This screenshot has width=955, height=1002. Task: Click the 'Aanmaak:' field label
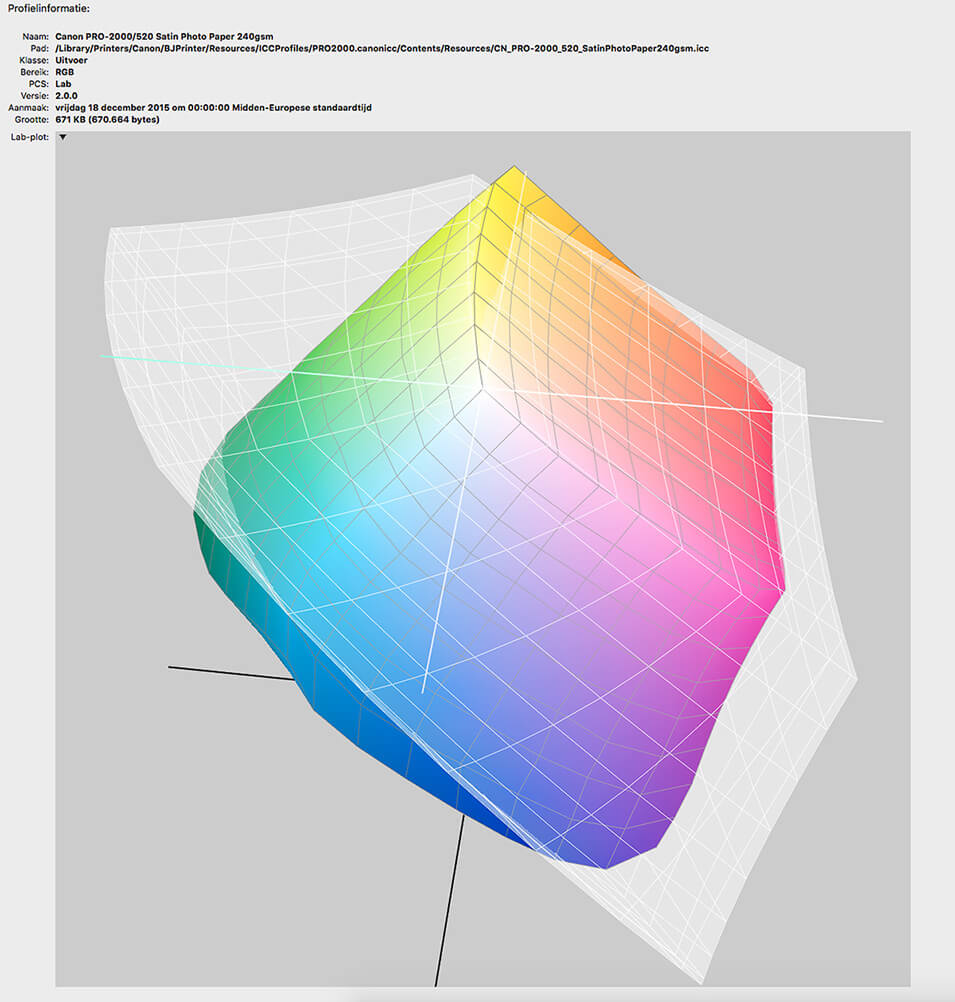29,107
